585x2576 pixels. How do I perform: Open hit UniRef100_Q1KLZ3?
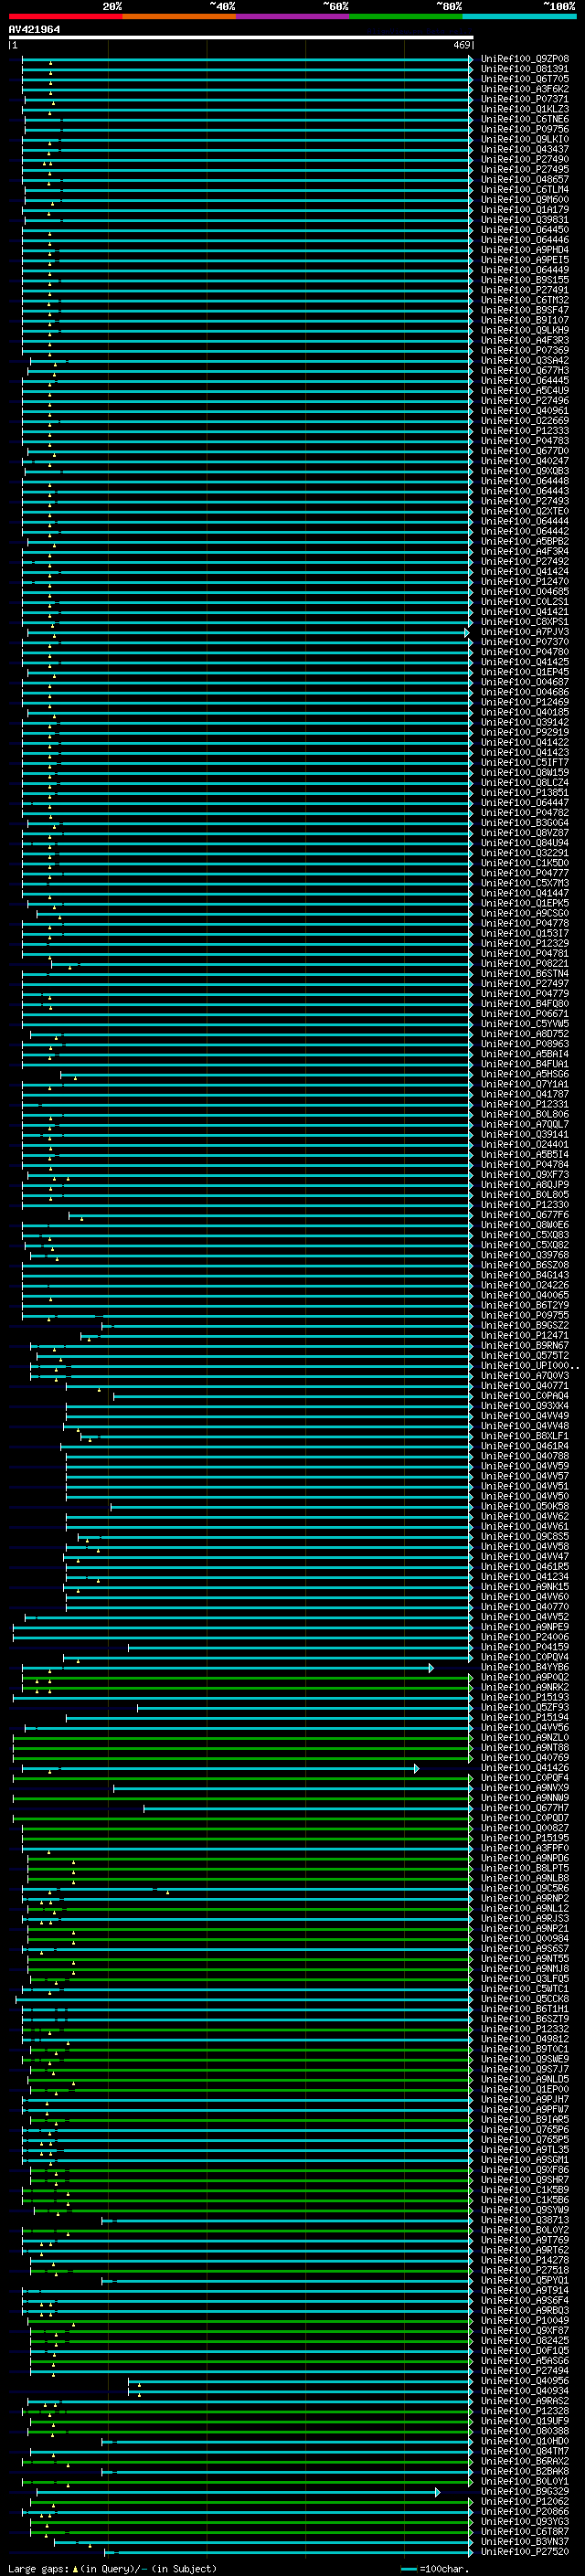524,109
